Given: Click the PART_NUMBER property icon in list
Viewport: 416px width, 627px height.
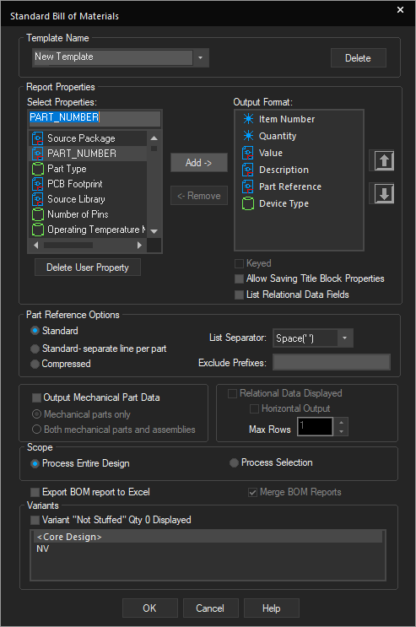Looking at the screenshot, I should [38, 154].
